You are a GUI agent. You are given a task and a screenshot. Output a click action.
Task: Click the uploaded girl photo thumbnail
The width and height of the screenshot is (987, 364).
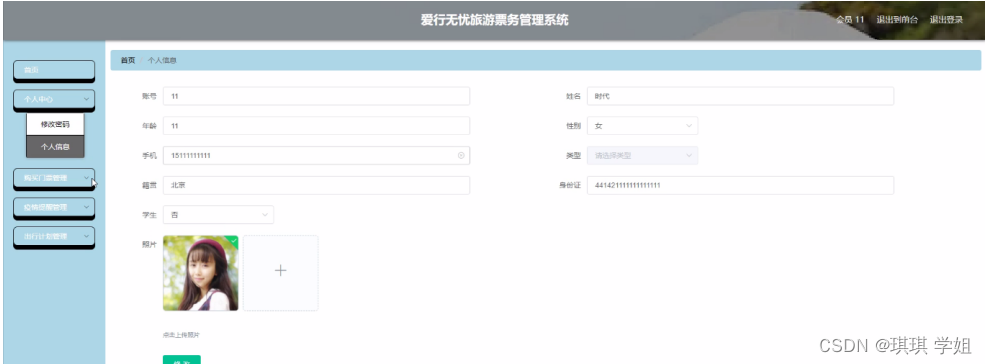pyautogui.click(x=201, y=273)
